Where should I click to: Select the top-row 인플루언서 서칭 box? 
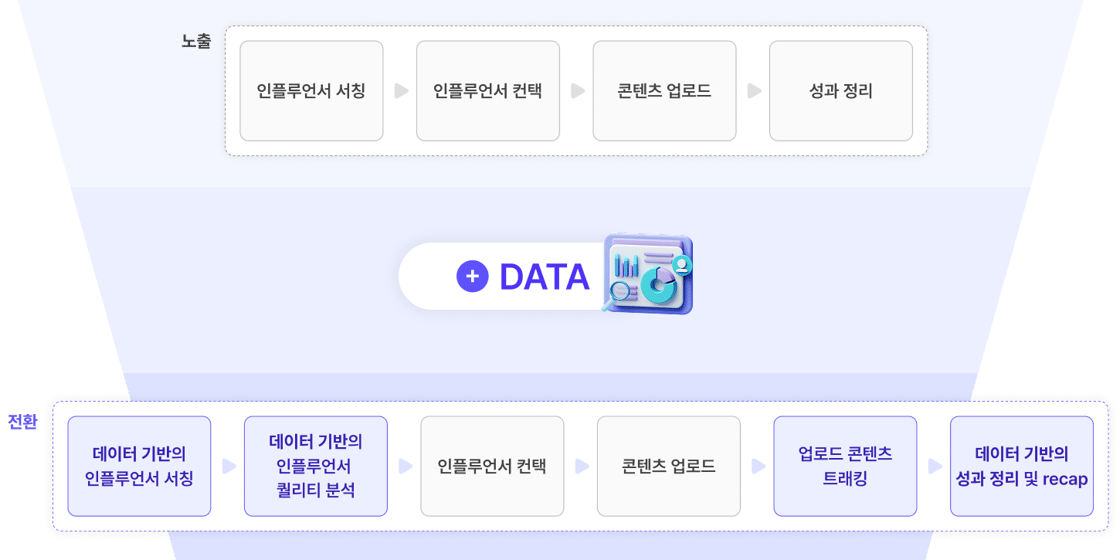pos(311,91)
